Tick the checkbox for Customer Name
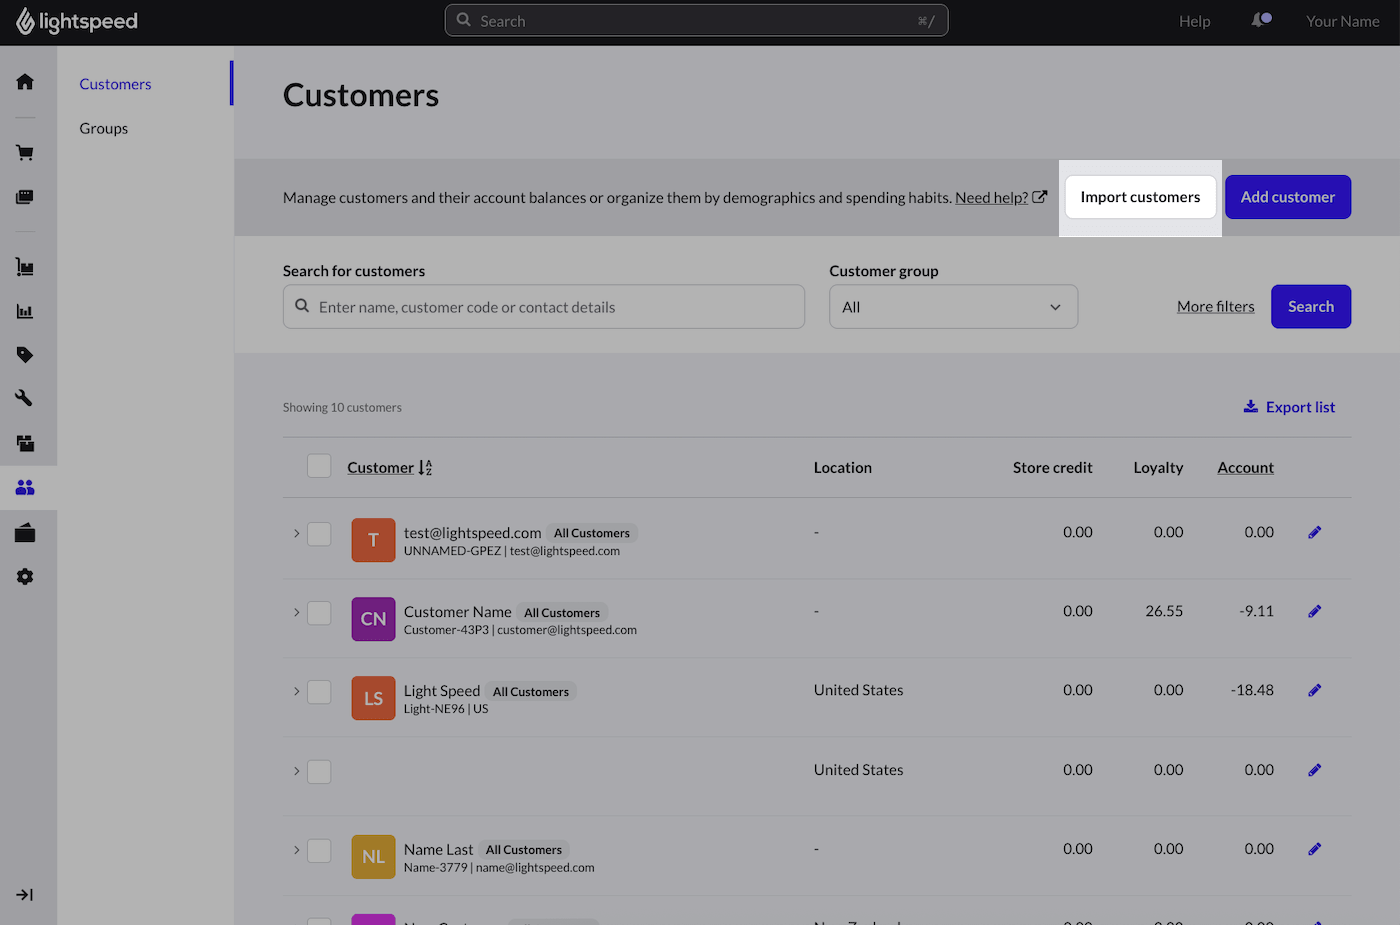The image size is (1400, 925). [319, 613]
